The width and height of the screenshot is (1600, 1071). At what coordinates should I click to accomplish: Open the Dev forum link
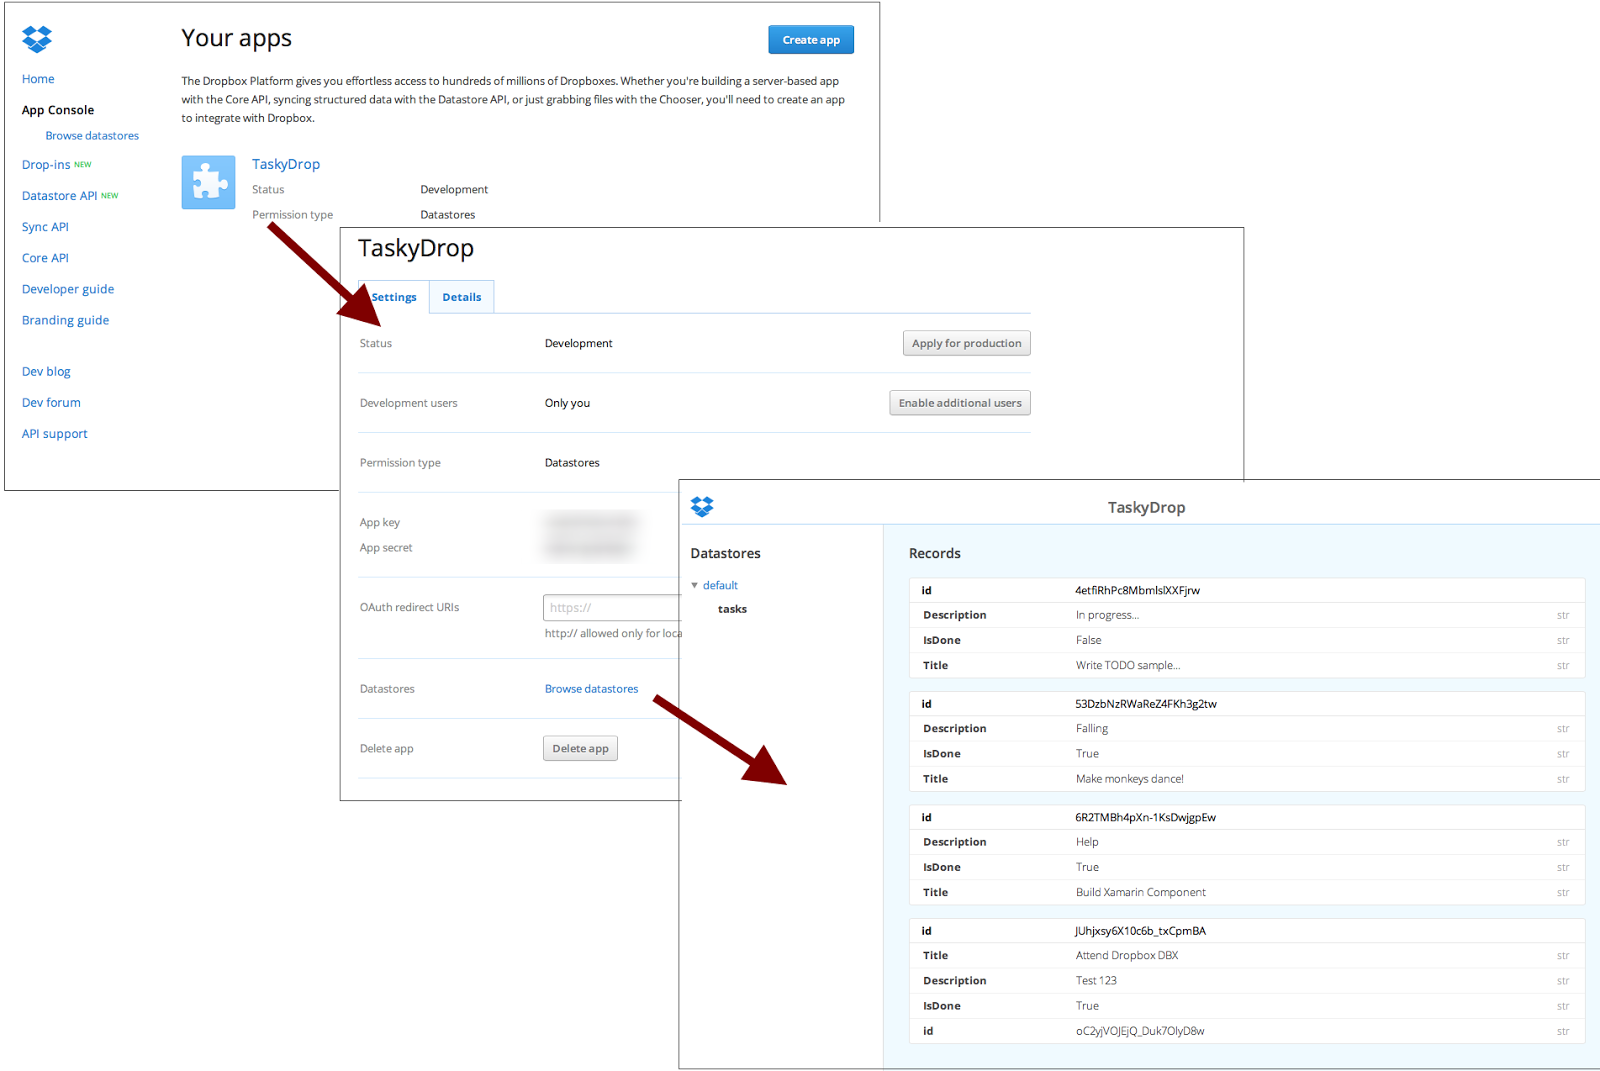(51, 402)
